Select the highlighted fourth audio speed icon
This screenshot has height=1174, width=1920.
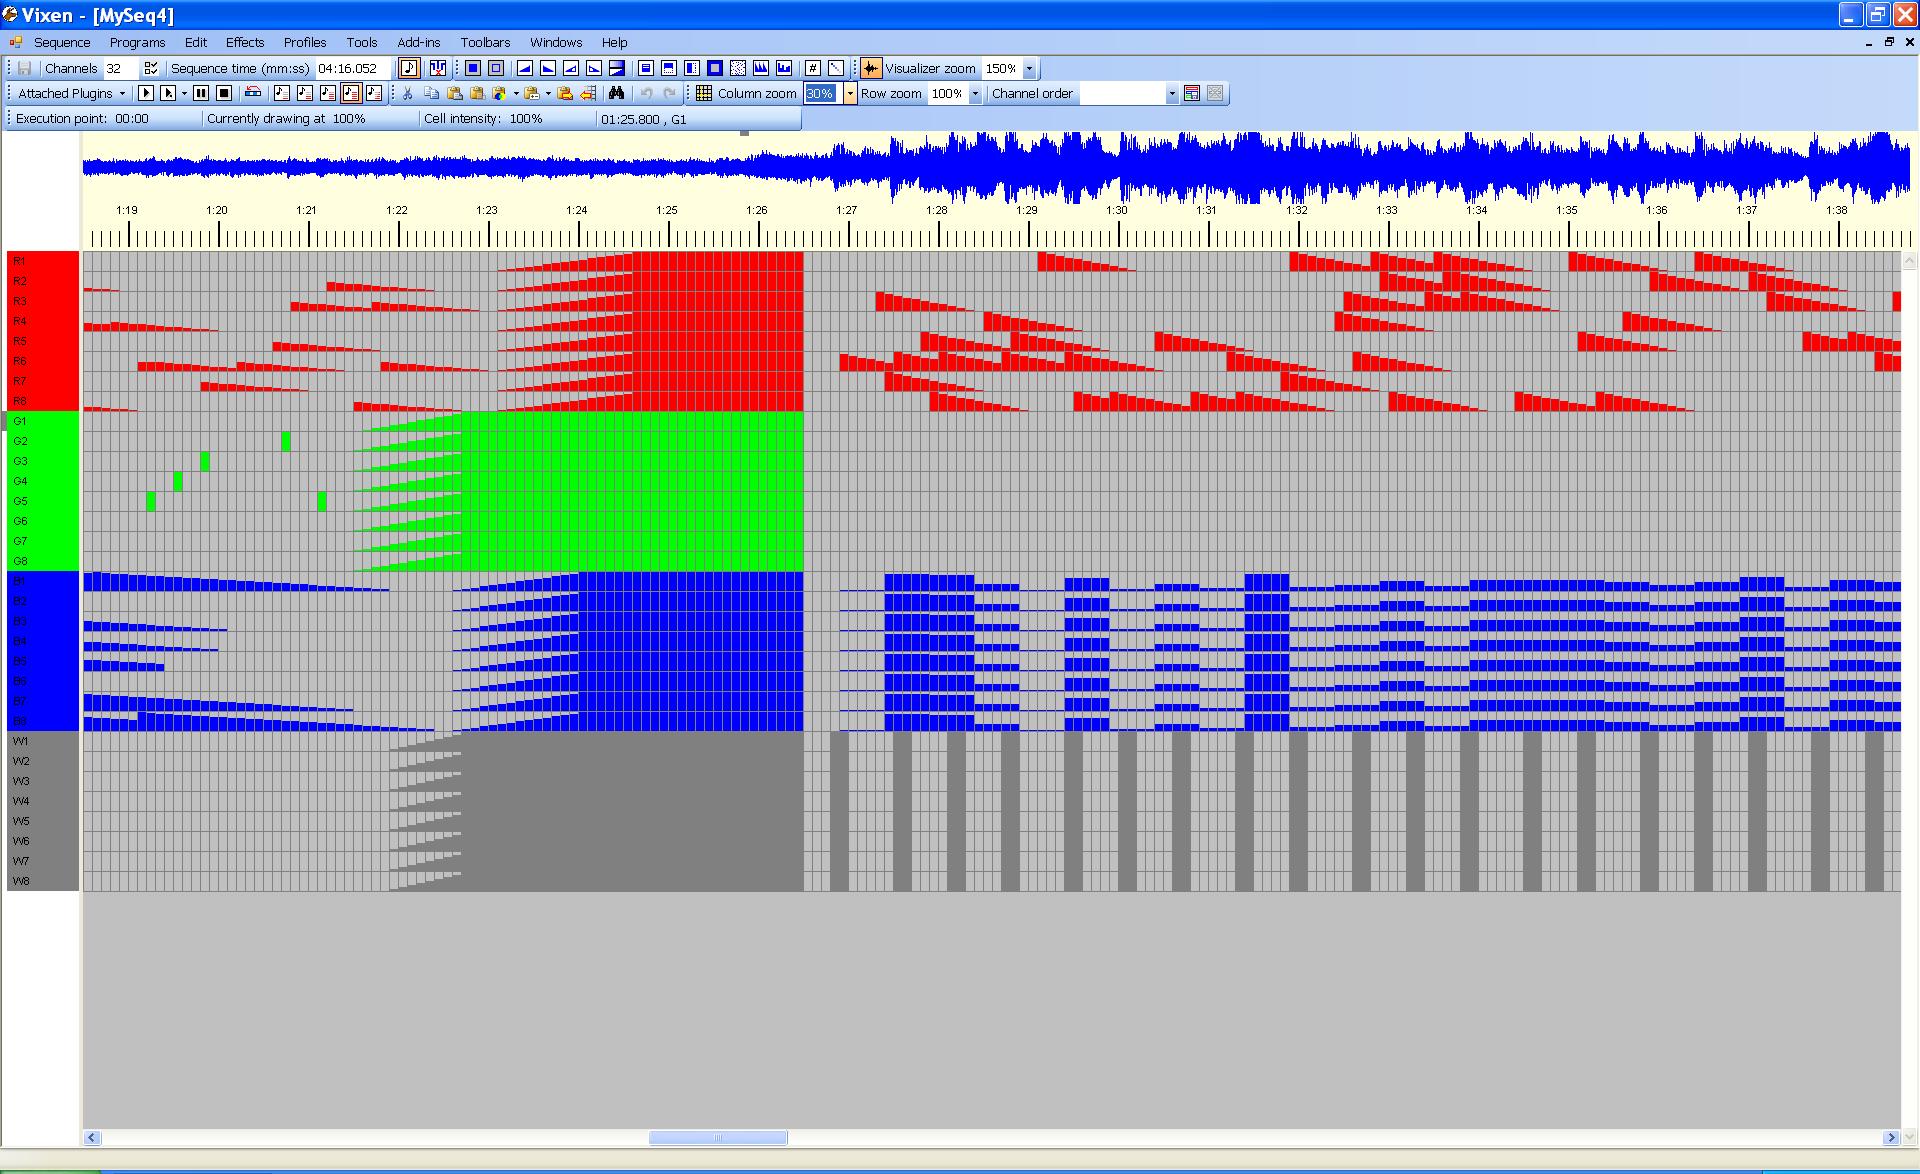click(x=351, y=93)
